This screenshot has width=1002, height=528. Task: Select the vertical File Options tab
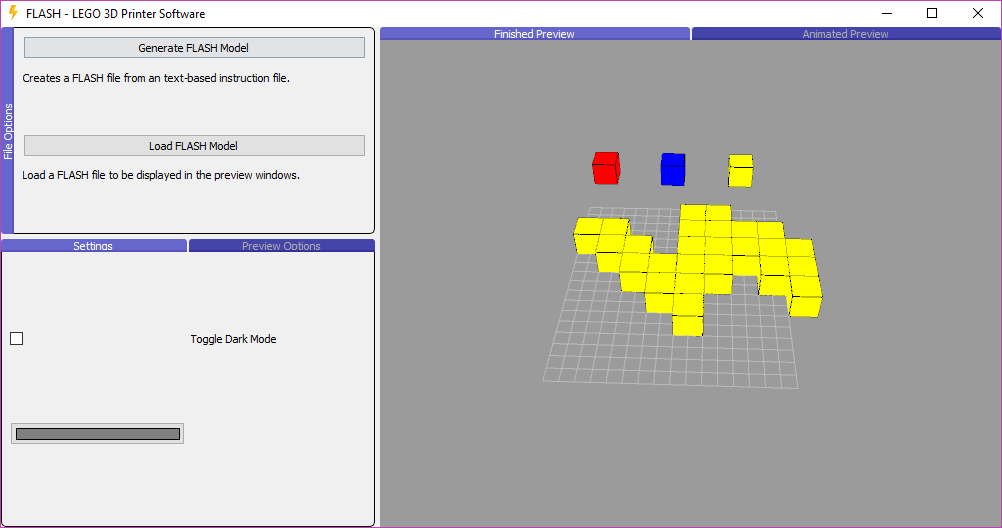click(8, 131)
